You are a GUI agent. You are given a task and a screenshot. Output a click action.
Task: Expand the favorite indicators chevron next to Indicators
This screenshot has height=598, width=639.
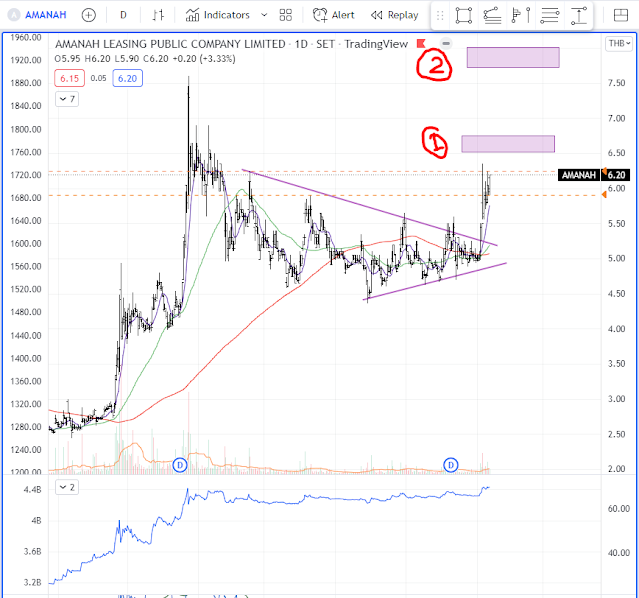pos(264,15)
